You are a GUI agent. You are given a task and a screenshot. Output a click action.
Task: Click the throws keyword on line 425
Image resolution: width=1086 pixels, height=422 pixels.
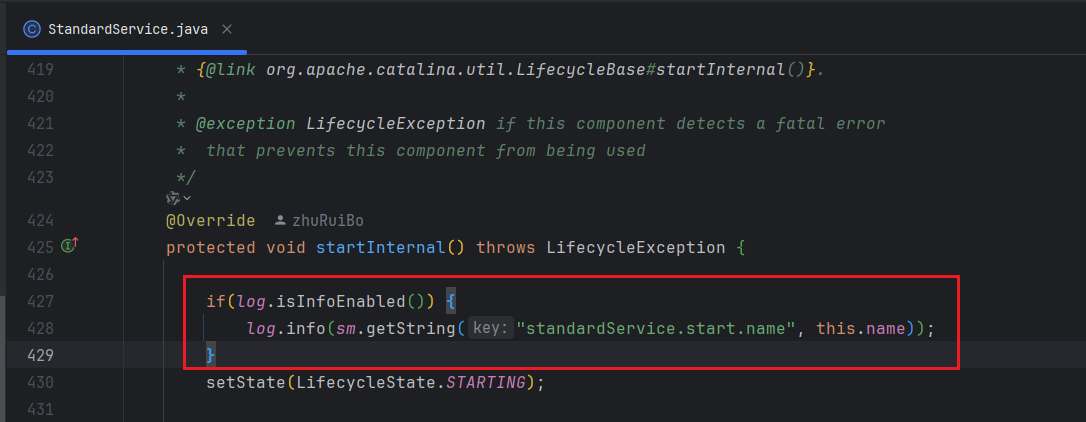point(506,247)
